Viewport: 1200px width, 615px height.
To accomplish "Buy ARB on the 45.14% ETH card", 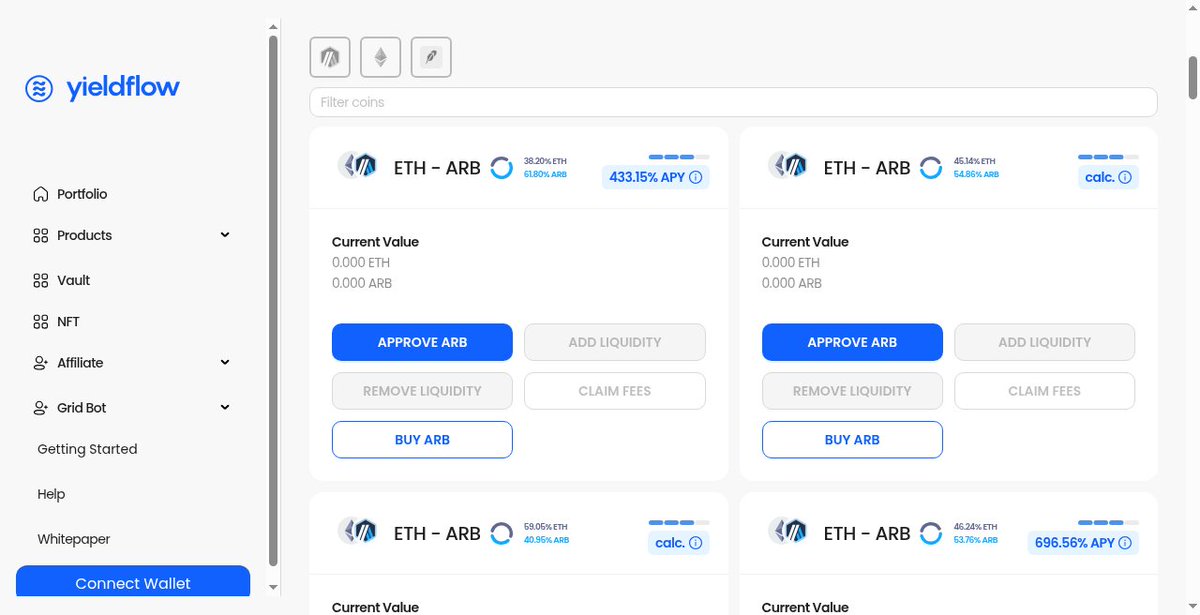I will (x=852, y=440).
